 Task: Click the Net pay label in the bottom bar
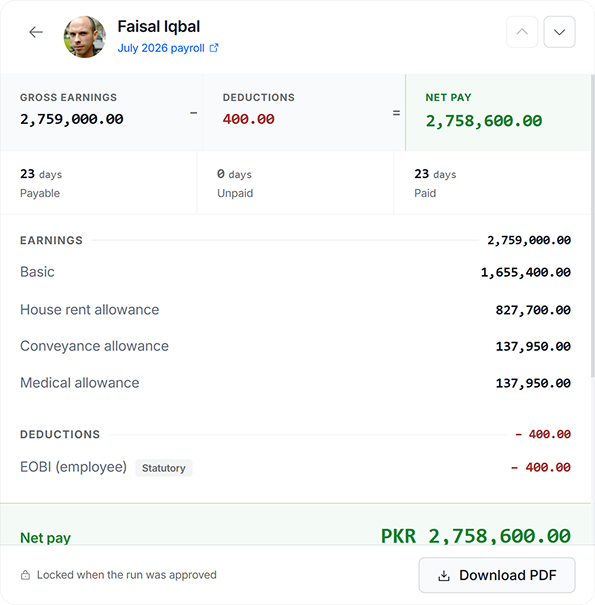point(45,538)
